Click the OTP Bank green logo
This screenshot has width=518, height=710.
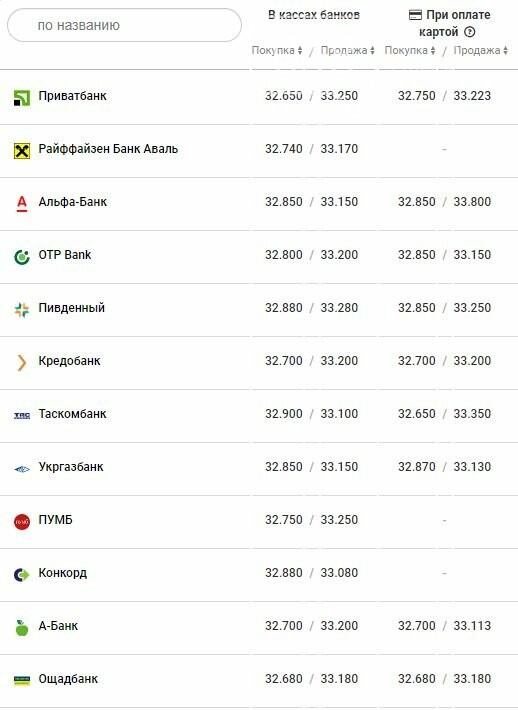tap(22, 257)
